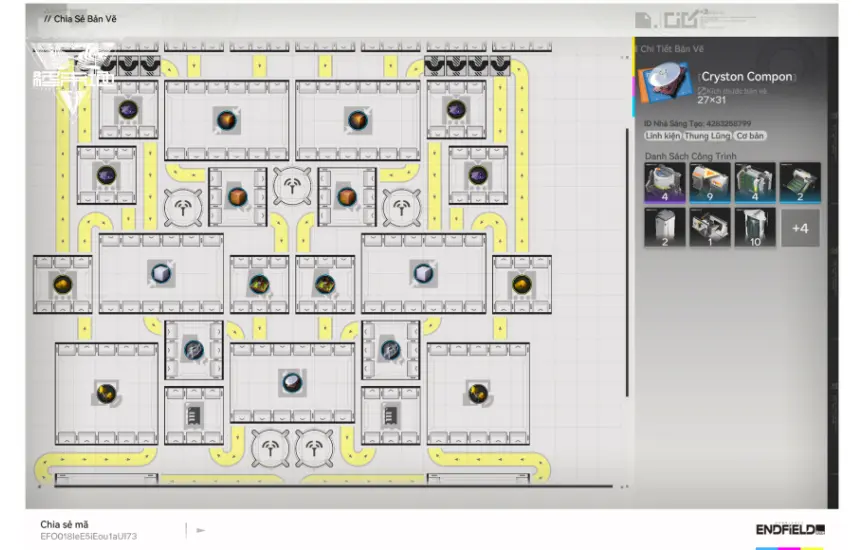Screen dimensions: 865x550
Task: Click the vertical scrollbar beside the blueprint canvas
Action: 627,262
